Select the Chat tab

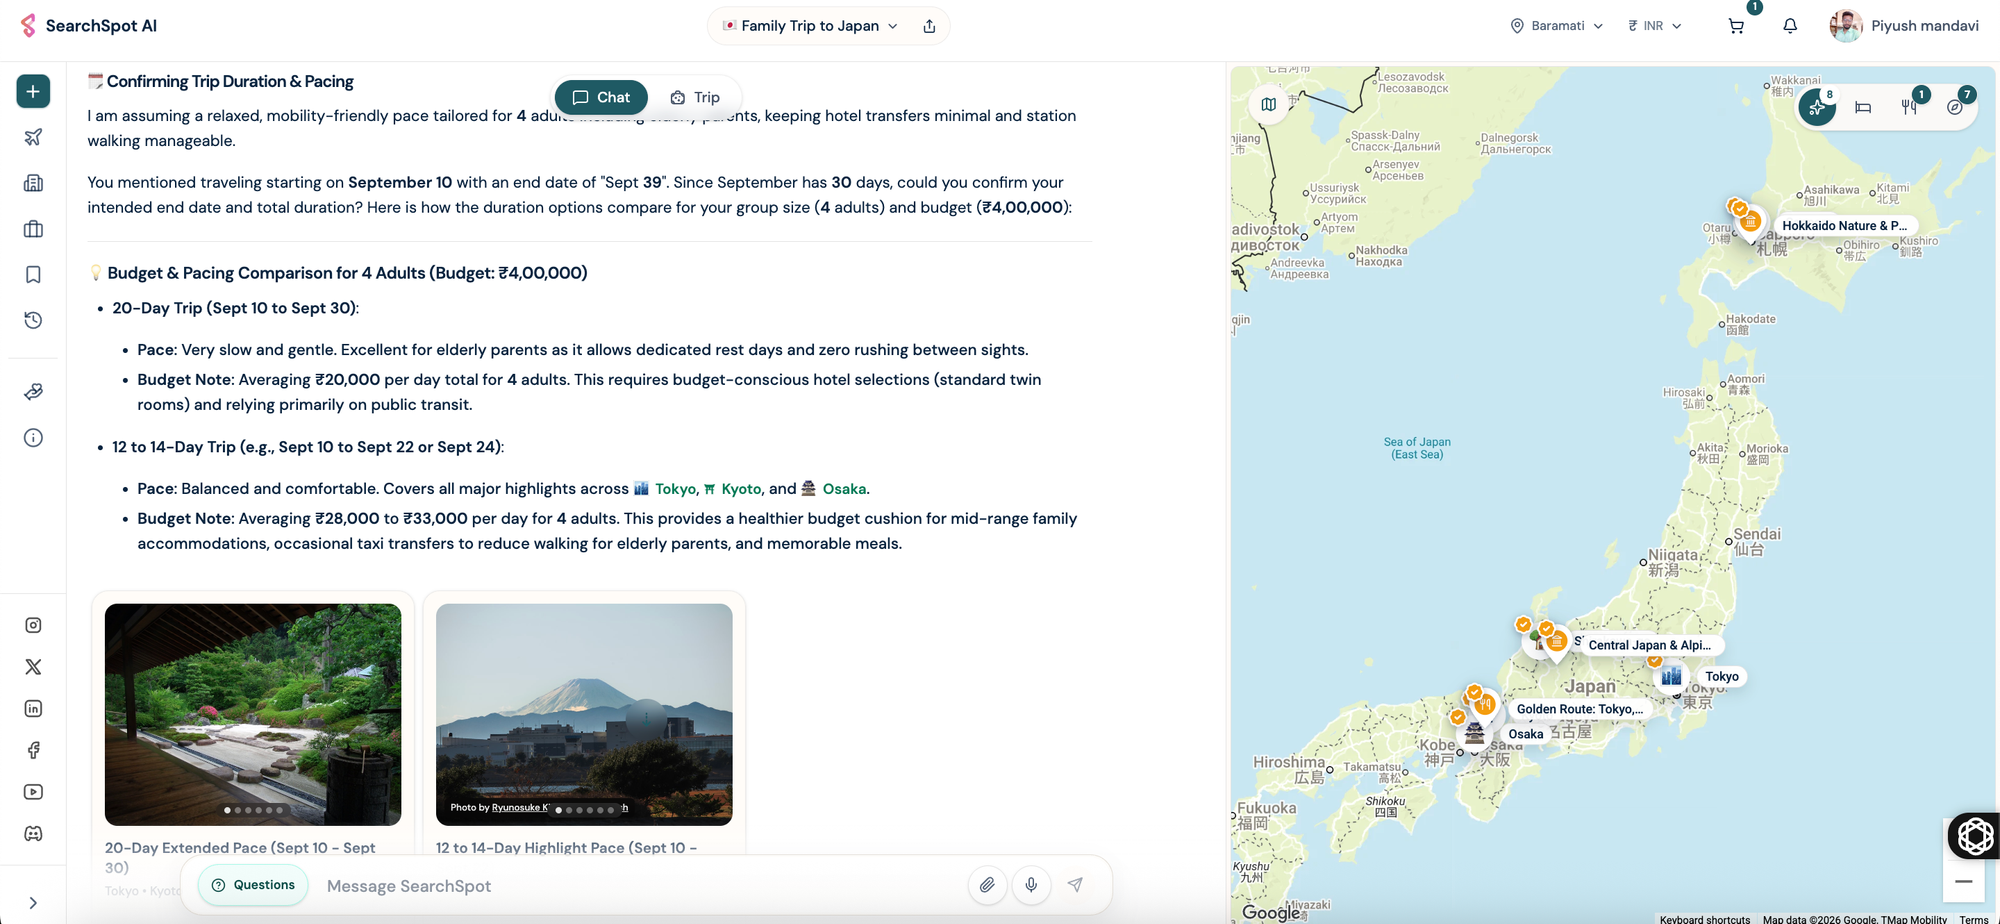click(601, 97)
